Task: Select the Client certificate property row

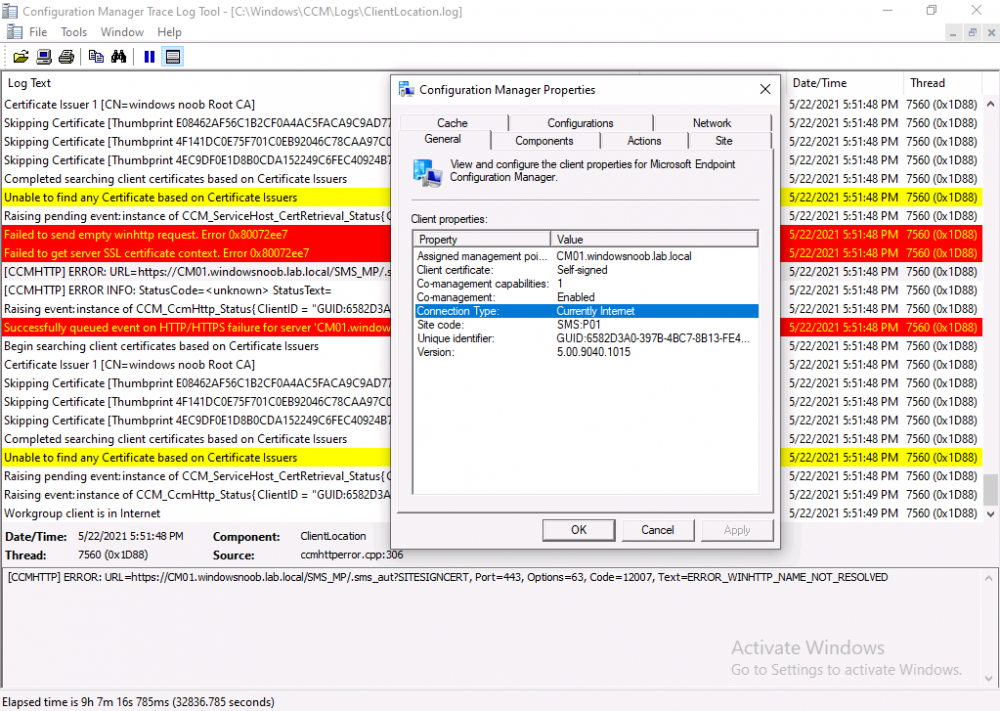Action: (x=586, y=270)
